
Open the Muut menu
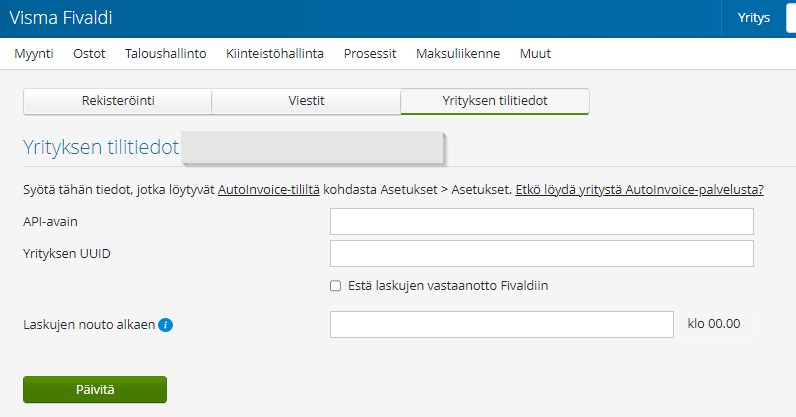point(535,54)
